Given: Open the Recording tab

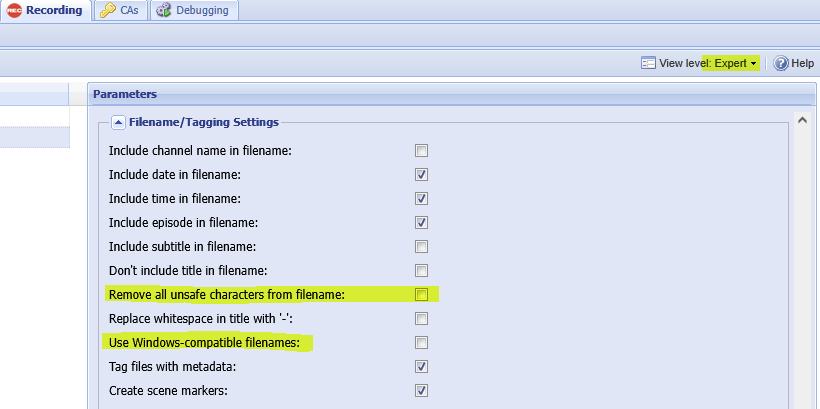Looking at the screenshot, I should (45, 10).
